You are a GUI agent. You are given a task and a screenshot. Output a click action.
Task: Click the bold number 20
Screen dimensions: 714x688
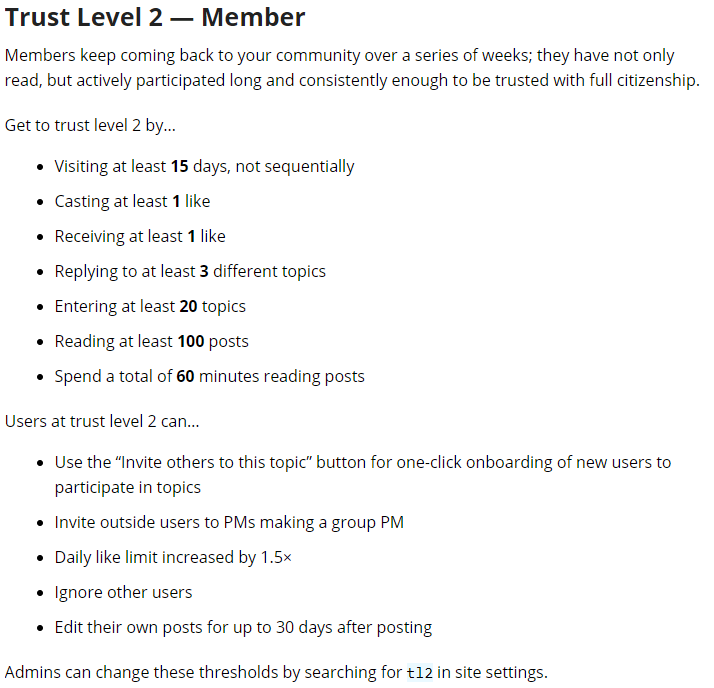(188, 306)
